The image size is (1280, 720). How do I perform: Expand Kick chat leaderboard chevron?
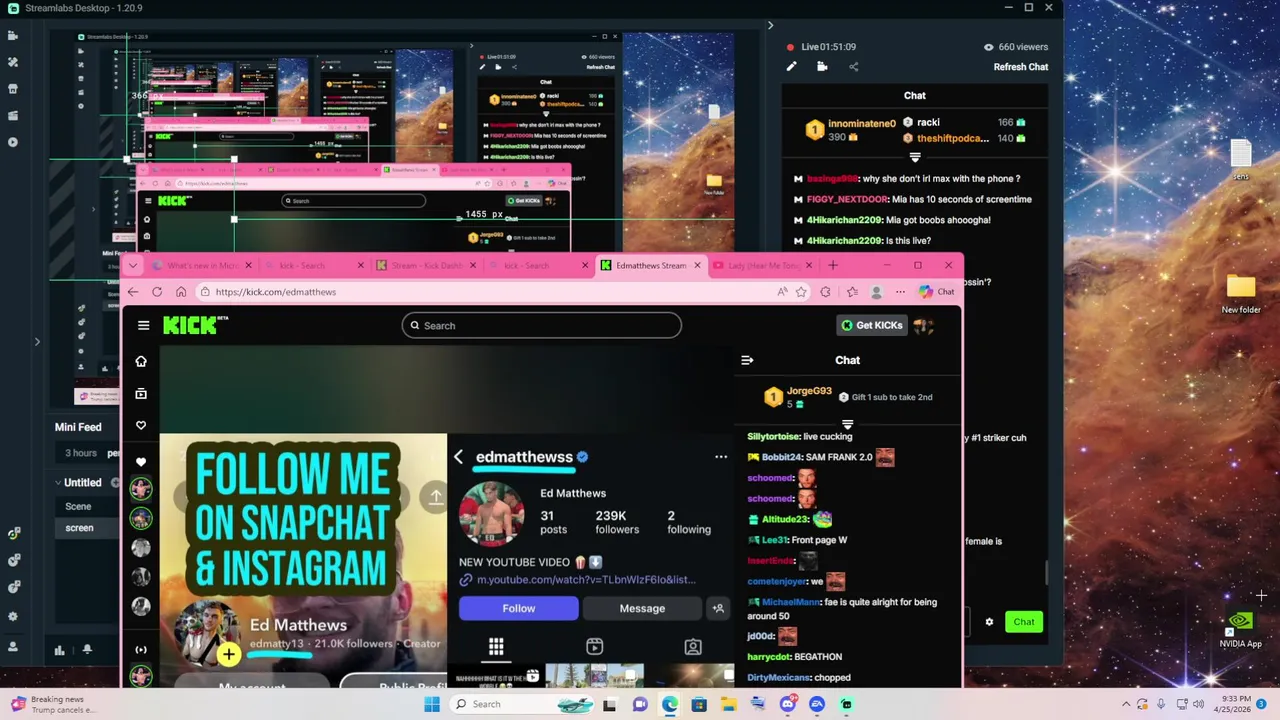(847, 424)
